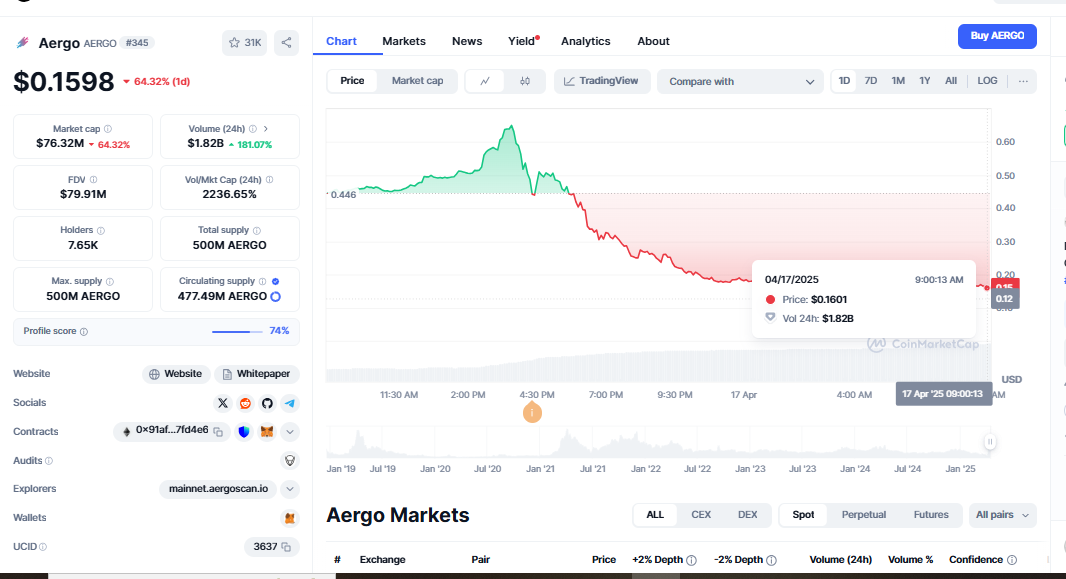Expand explorers list chevron
This screenshot has width=1066, height=579.
pos(290,489)
